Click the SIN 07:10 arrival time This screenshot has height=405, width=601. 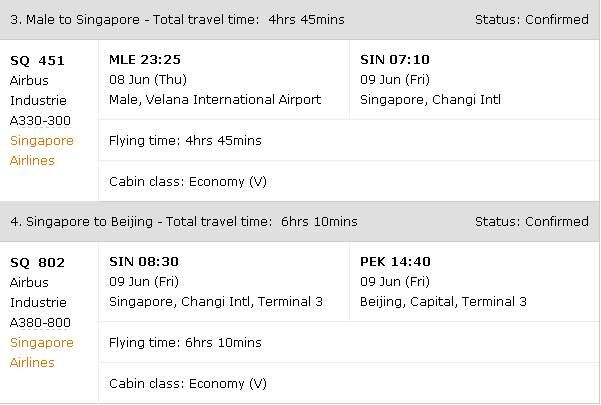pos(395,59)
